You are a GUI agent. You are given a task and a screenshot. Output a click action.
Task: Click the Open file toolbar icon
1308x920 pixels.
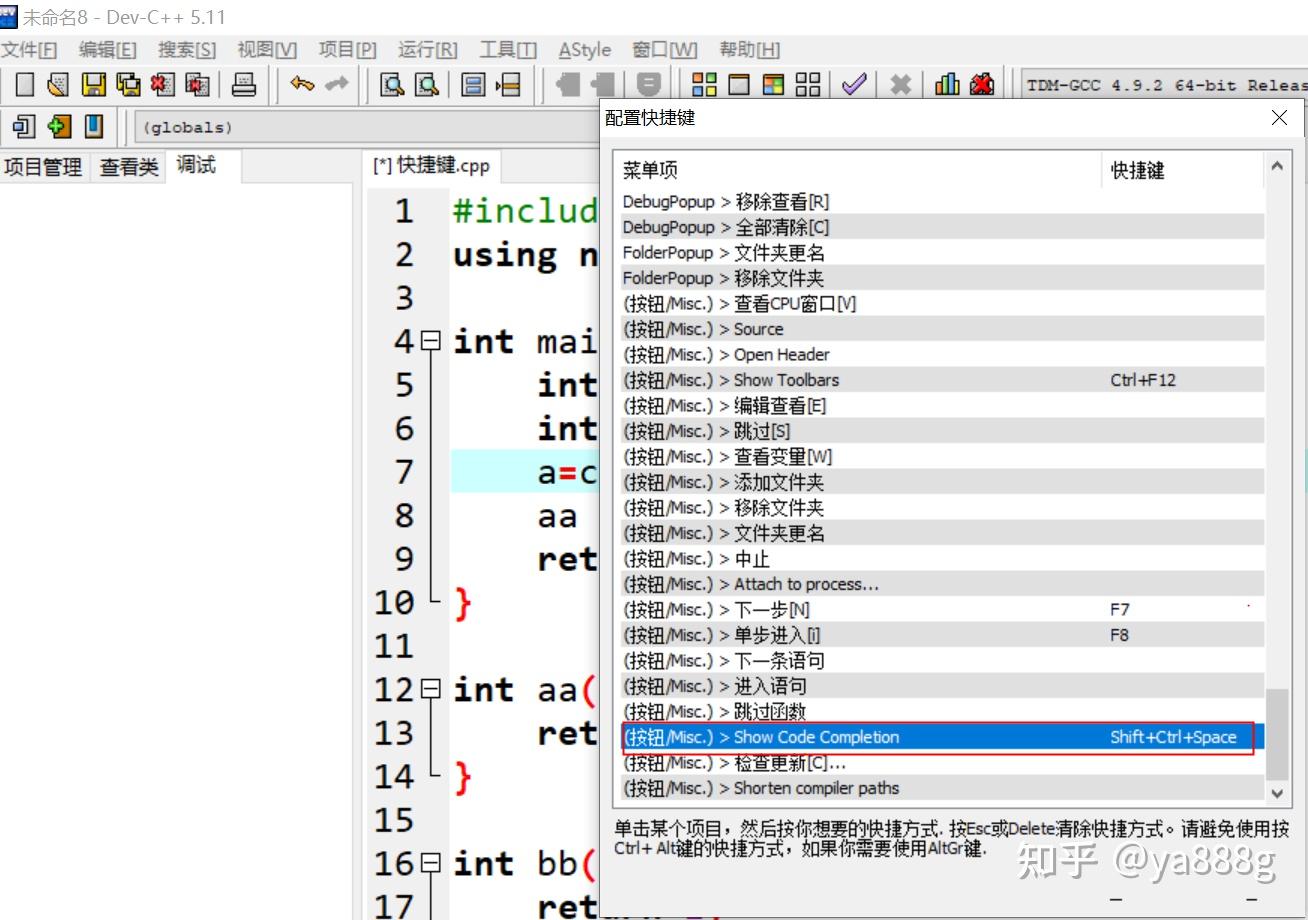pos(59,85)
